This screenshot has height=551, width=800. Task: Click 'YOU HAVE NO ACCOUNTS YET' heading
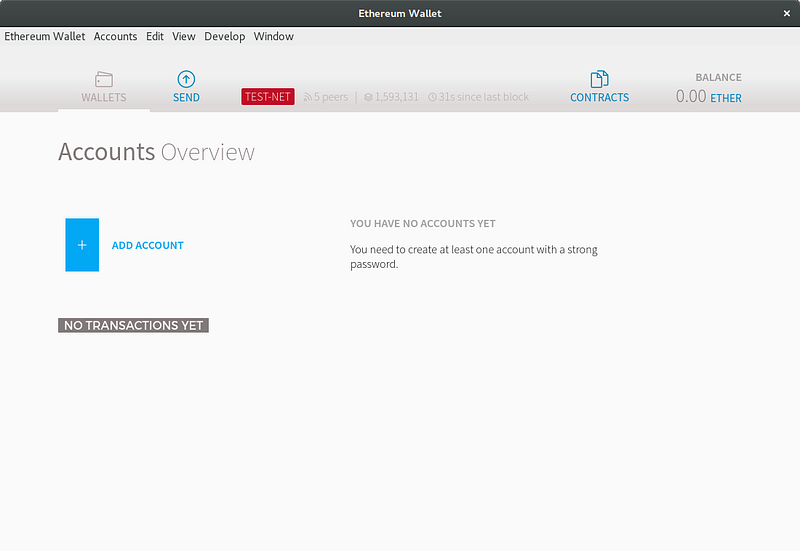(x=423, y=223)
